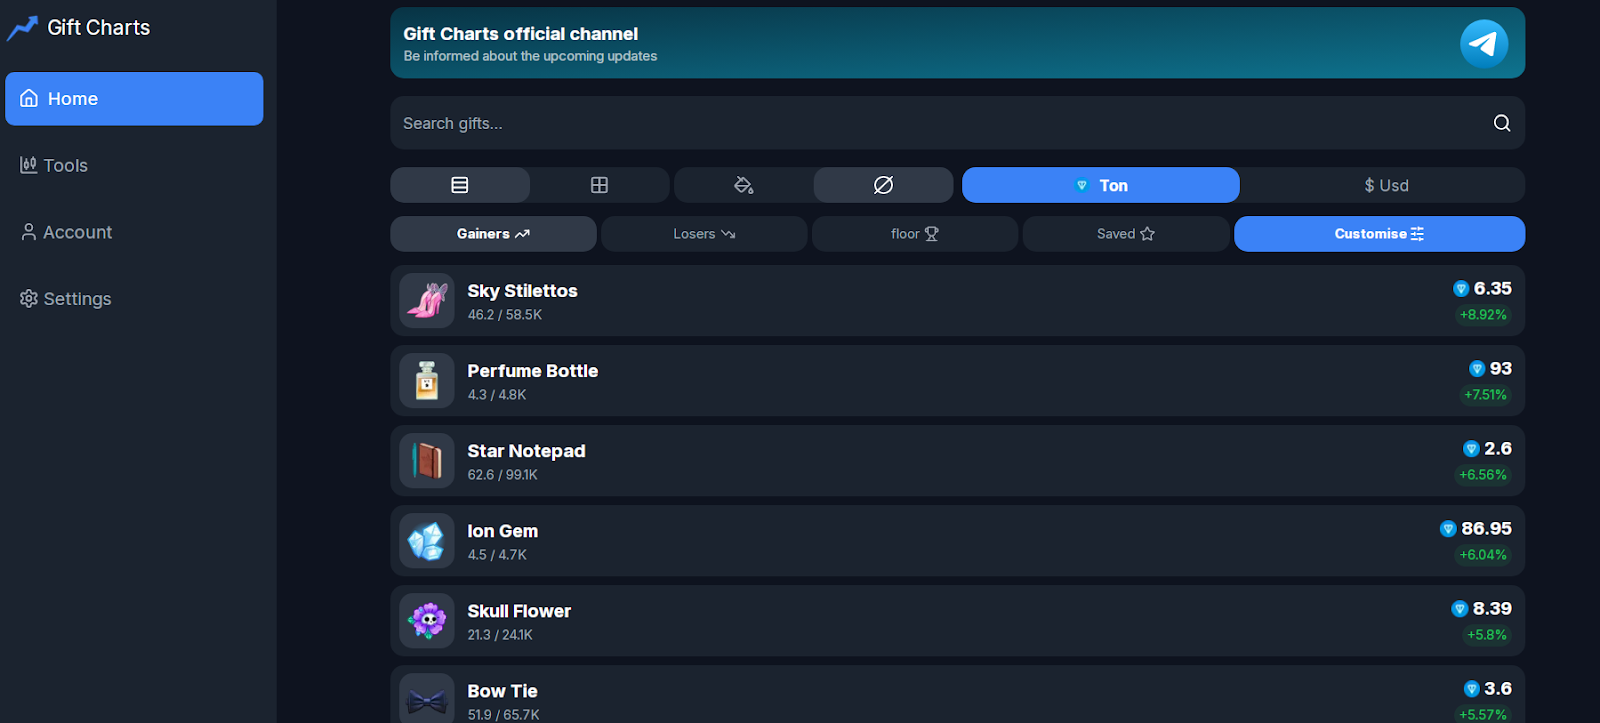
Task: Click the Gift Charts title text
Action: [99, 28]
